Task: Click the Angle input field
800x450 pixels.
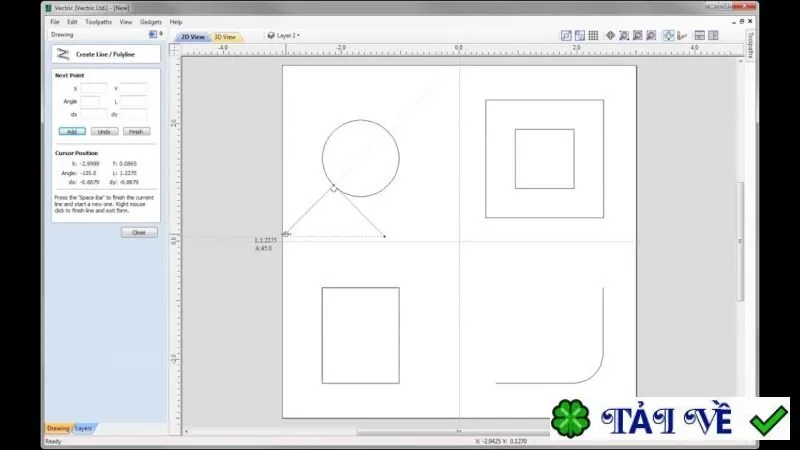Action: click(90, 102)
